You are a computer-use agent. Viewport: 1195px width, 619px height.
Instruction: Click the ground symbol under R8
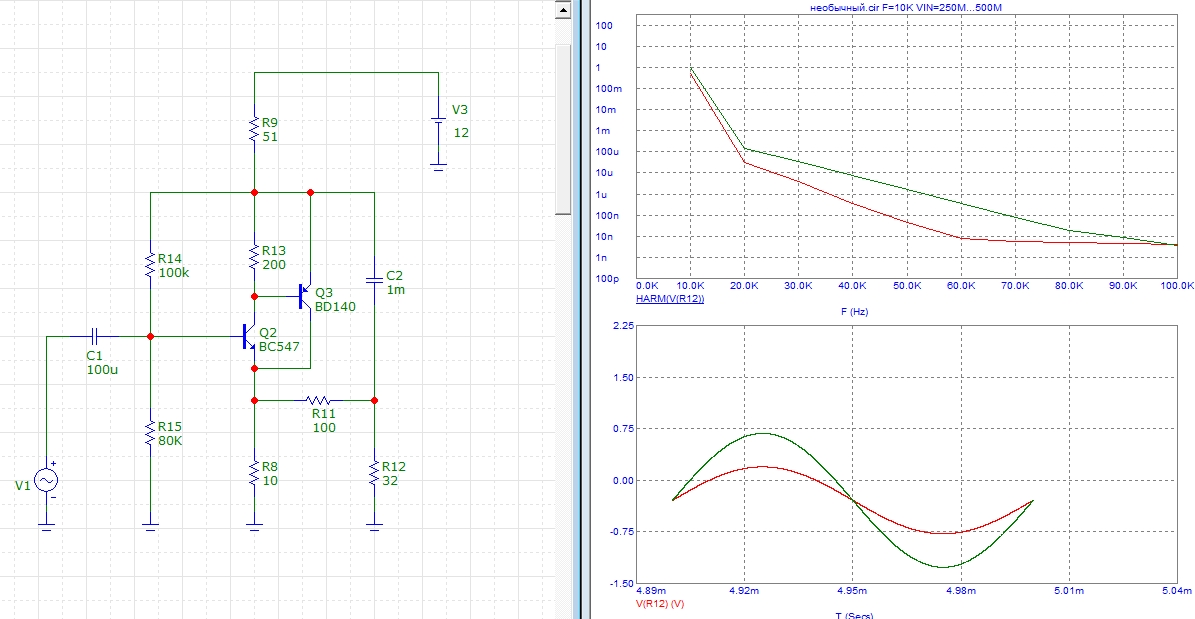(x=255, y=526)
